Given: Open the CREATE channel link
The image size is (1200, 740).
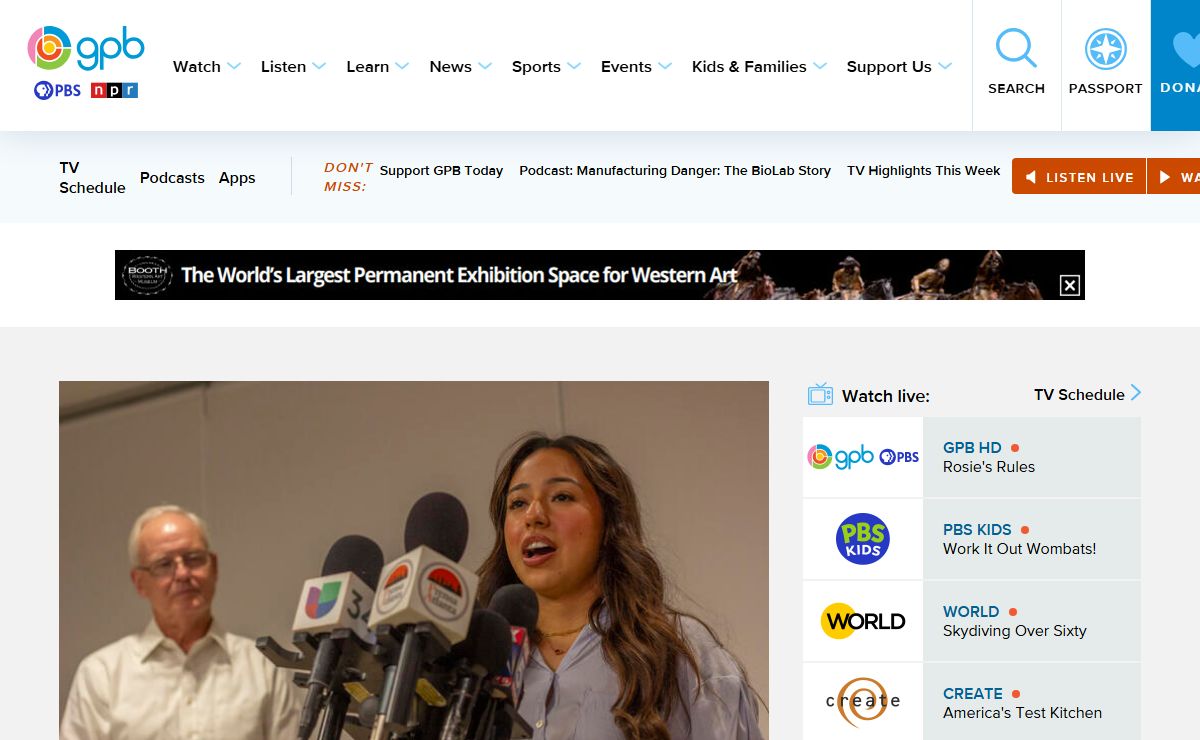Looking at the screenshot, I should coord(973,694).
